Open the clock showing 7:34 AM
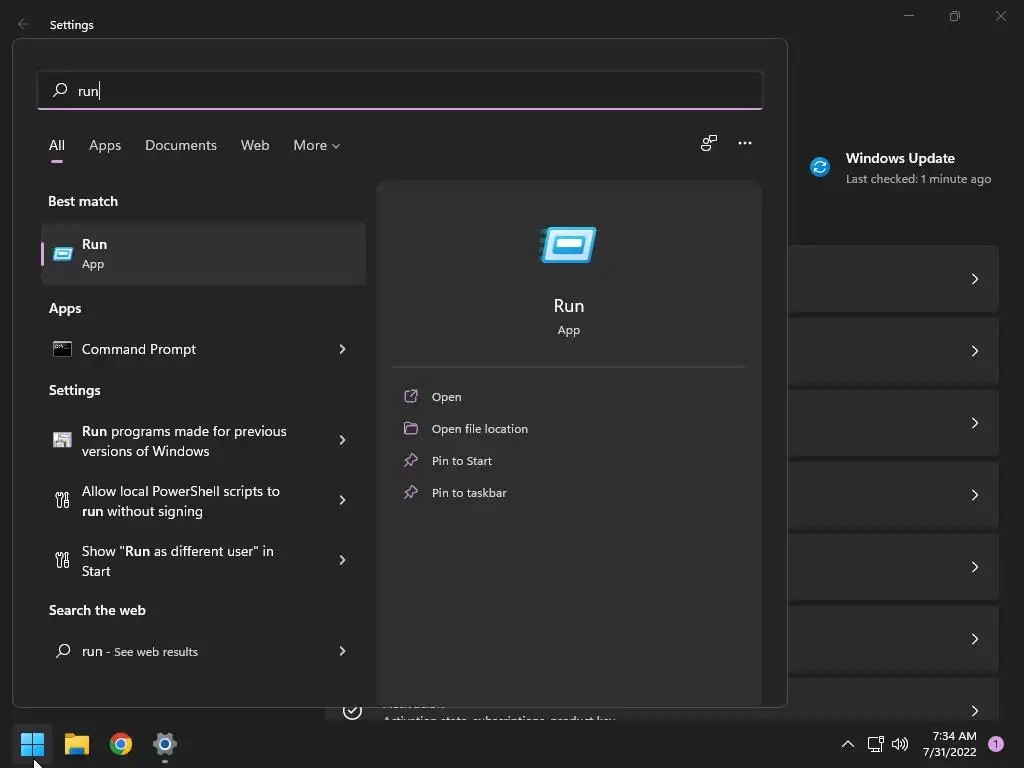The image size is (1024, 768). point(950,744)
